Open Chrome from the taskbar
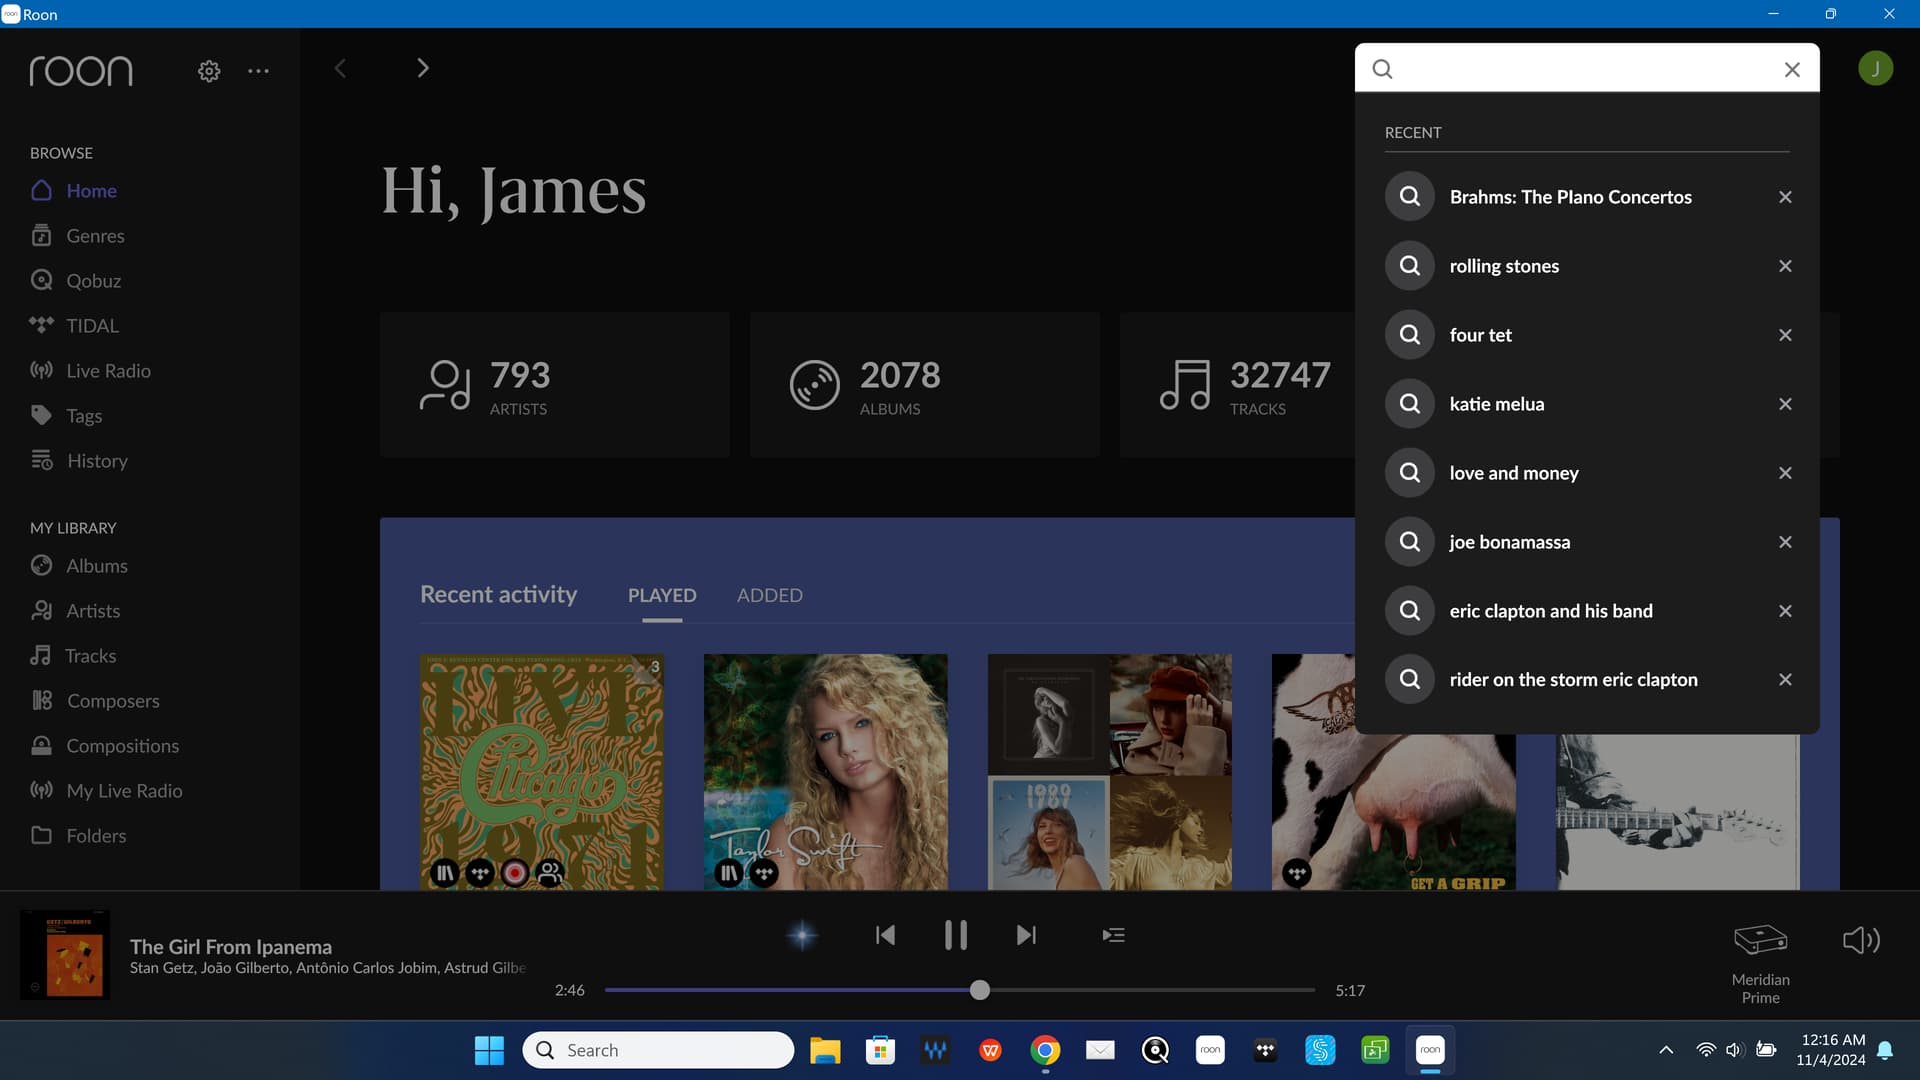This screenshot has width=1920, height=1080. tap(1045, 1050)
